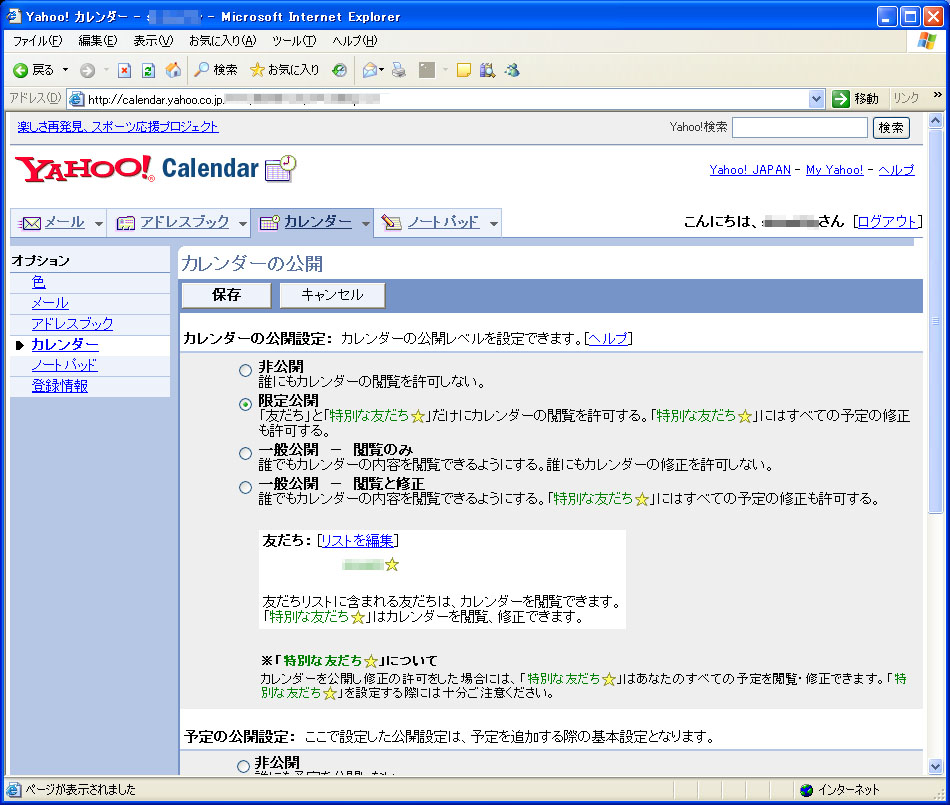Click the green 移動 Go arrow button
This screenshot has height=805, width=950.
click(841, 99)
